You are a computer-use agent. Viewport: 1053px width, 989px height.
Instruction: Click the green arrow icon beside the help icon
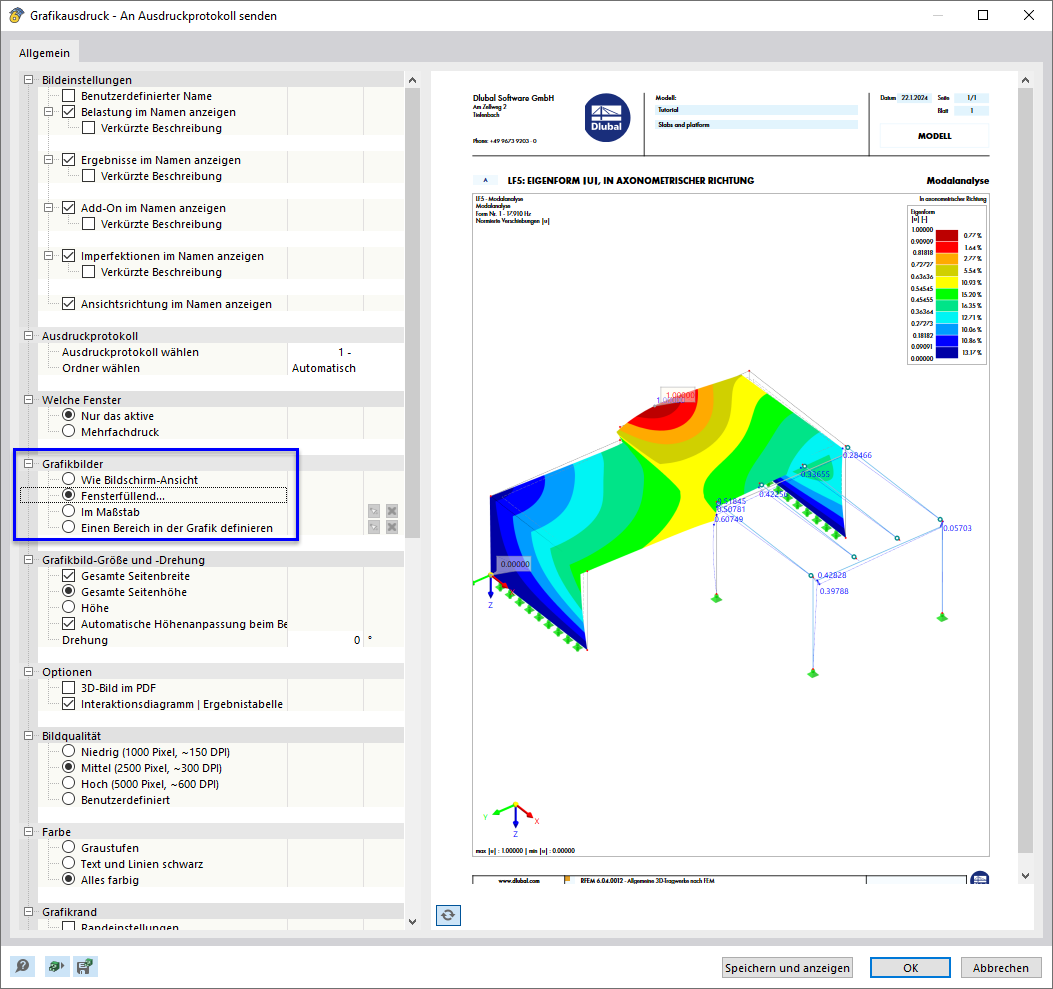point(56,966)
